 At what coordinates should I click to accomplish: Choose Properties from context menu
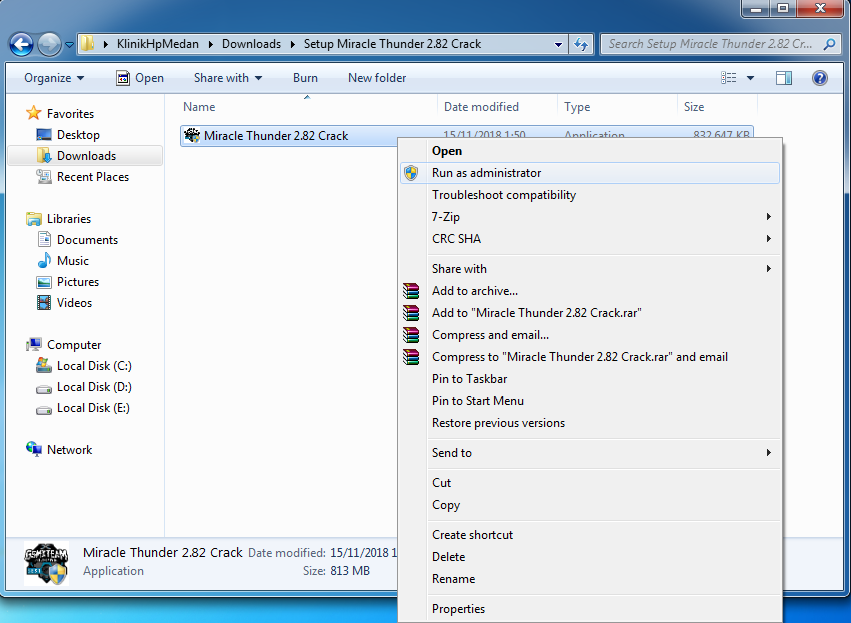pos(590,609)
